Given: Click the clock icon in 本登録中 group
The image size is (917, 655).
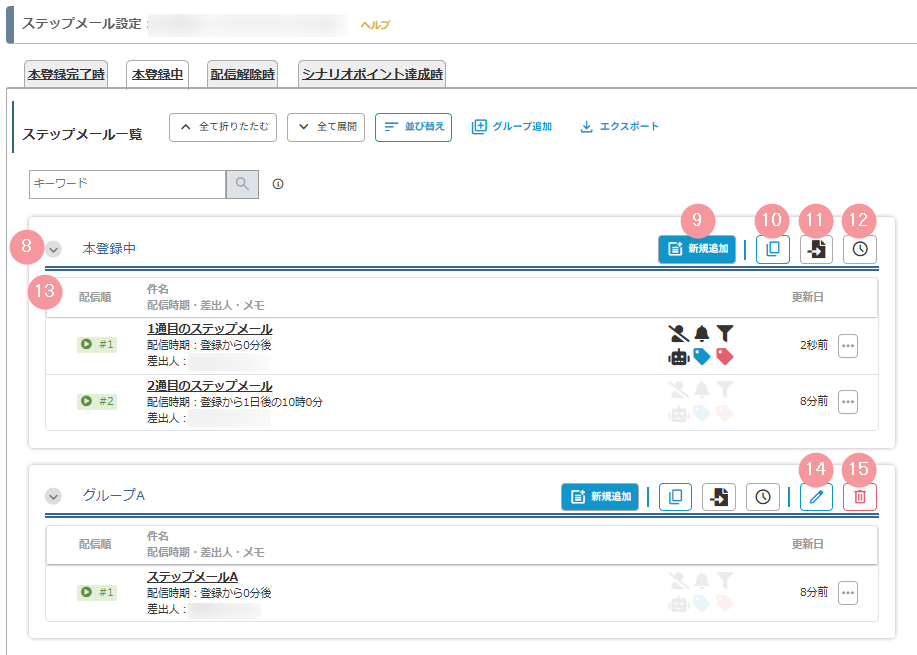Looking at the screenshot, I should coord(860,249).
